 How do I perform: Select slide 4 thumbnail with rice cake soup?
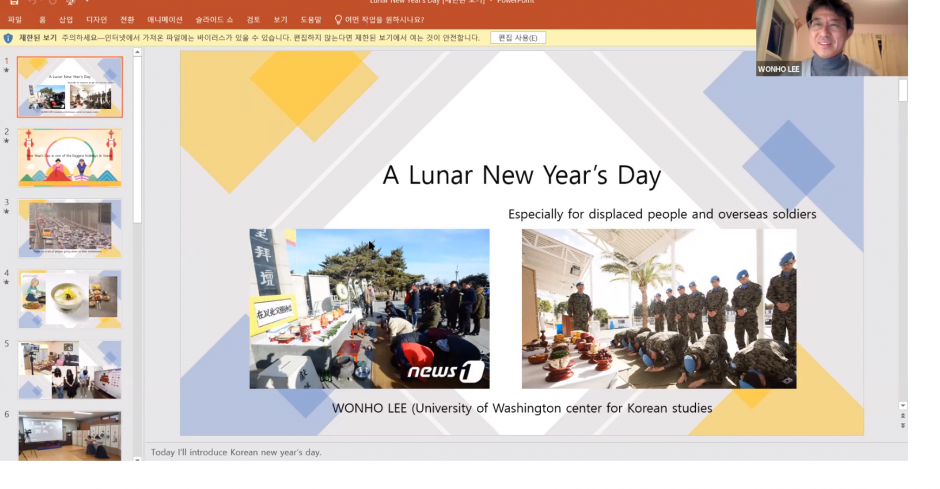point(70,299)
